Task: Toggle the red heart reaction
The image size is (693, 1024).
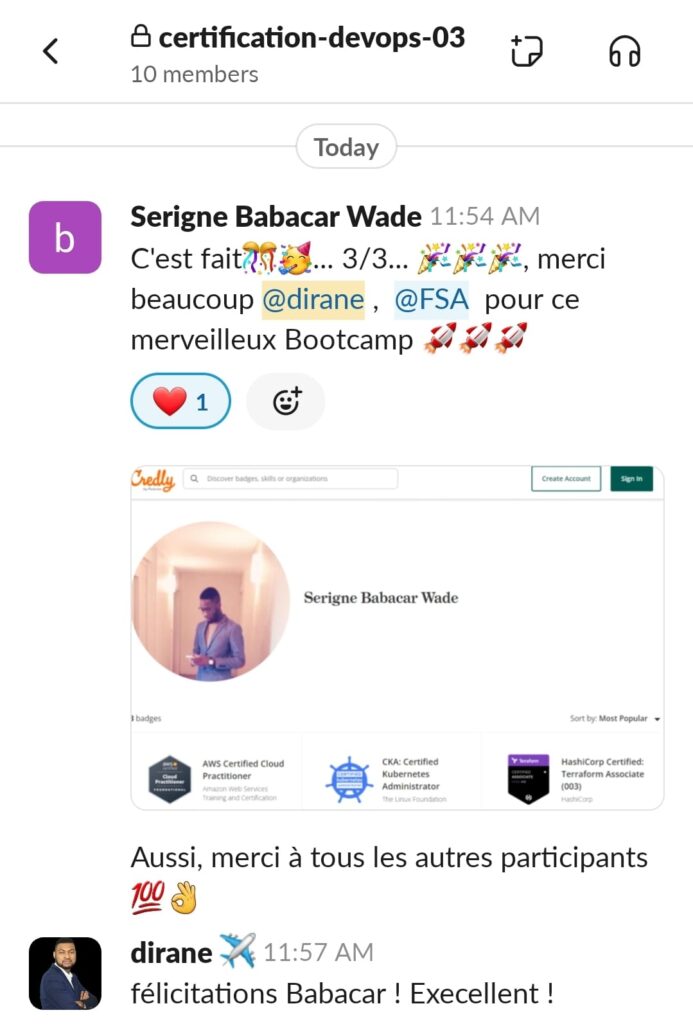Action: pyautogui.click(x=181, y=401)
